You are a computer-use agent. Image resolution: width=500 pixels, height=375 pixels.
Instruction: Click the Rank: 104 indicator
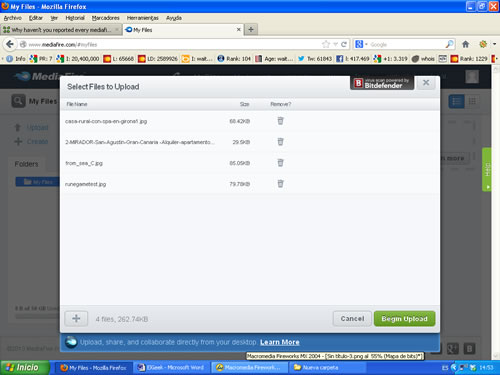234,59
